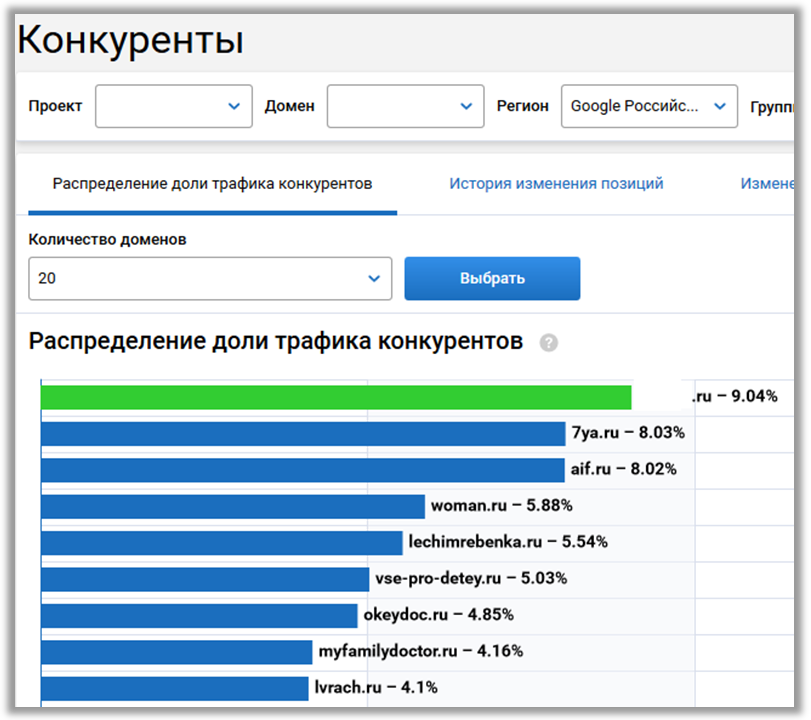Click the green 9.04% bar
This screenshot has width=811, height=720.
[x=336, y=397]
